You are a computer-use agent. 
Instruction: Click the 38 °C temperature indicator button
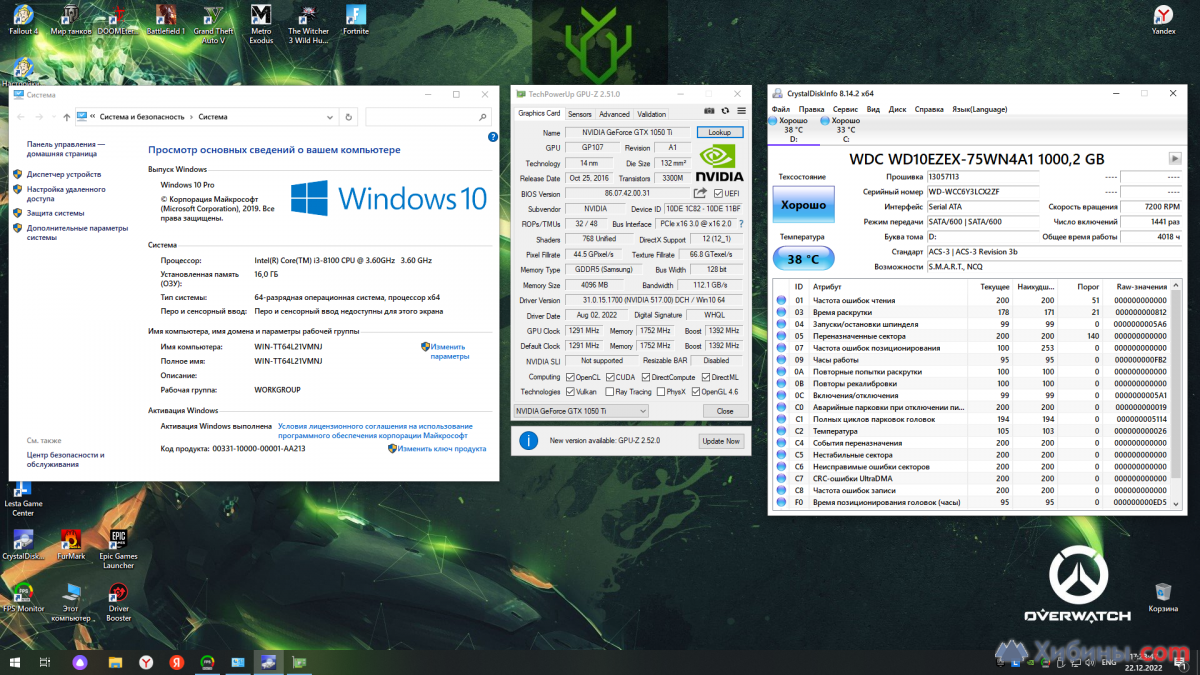(802, 259)
